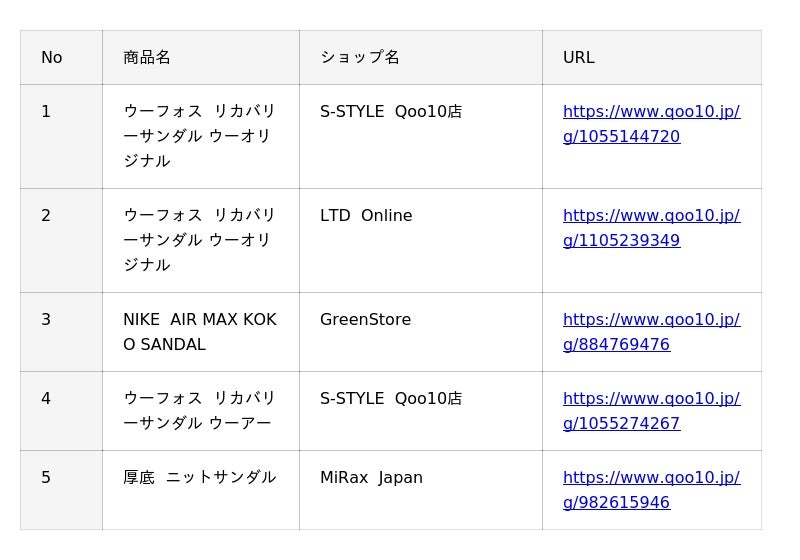800x560 pixels.
Task: Open the qoo10 link ending 1055144720
Action: tap(651, 124)
